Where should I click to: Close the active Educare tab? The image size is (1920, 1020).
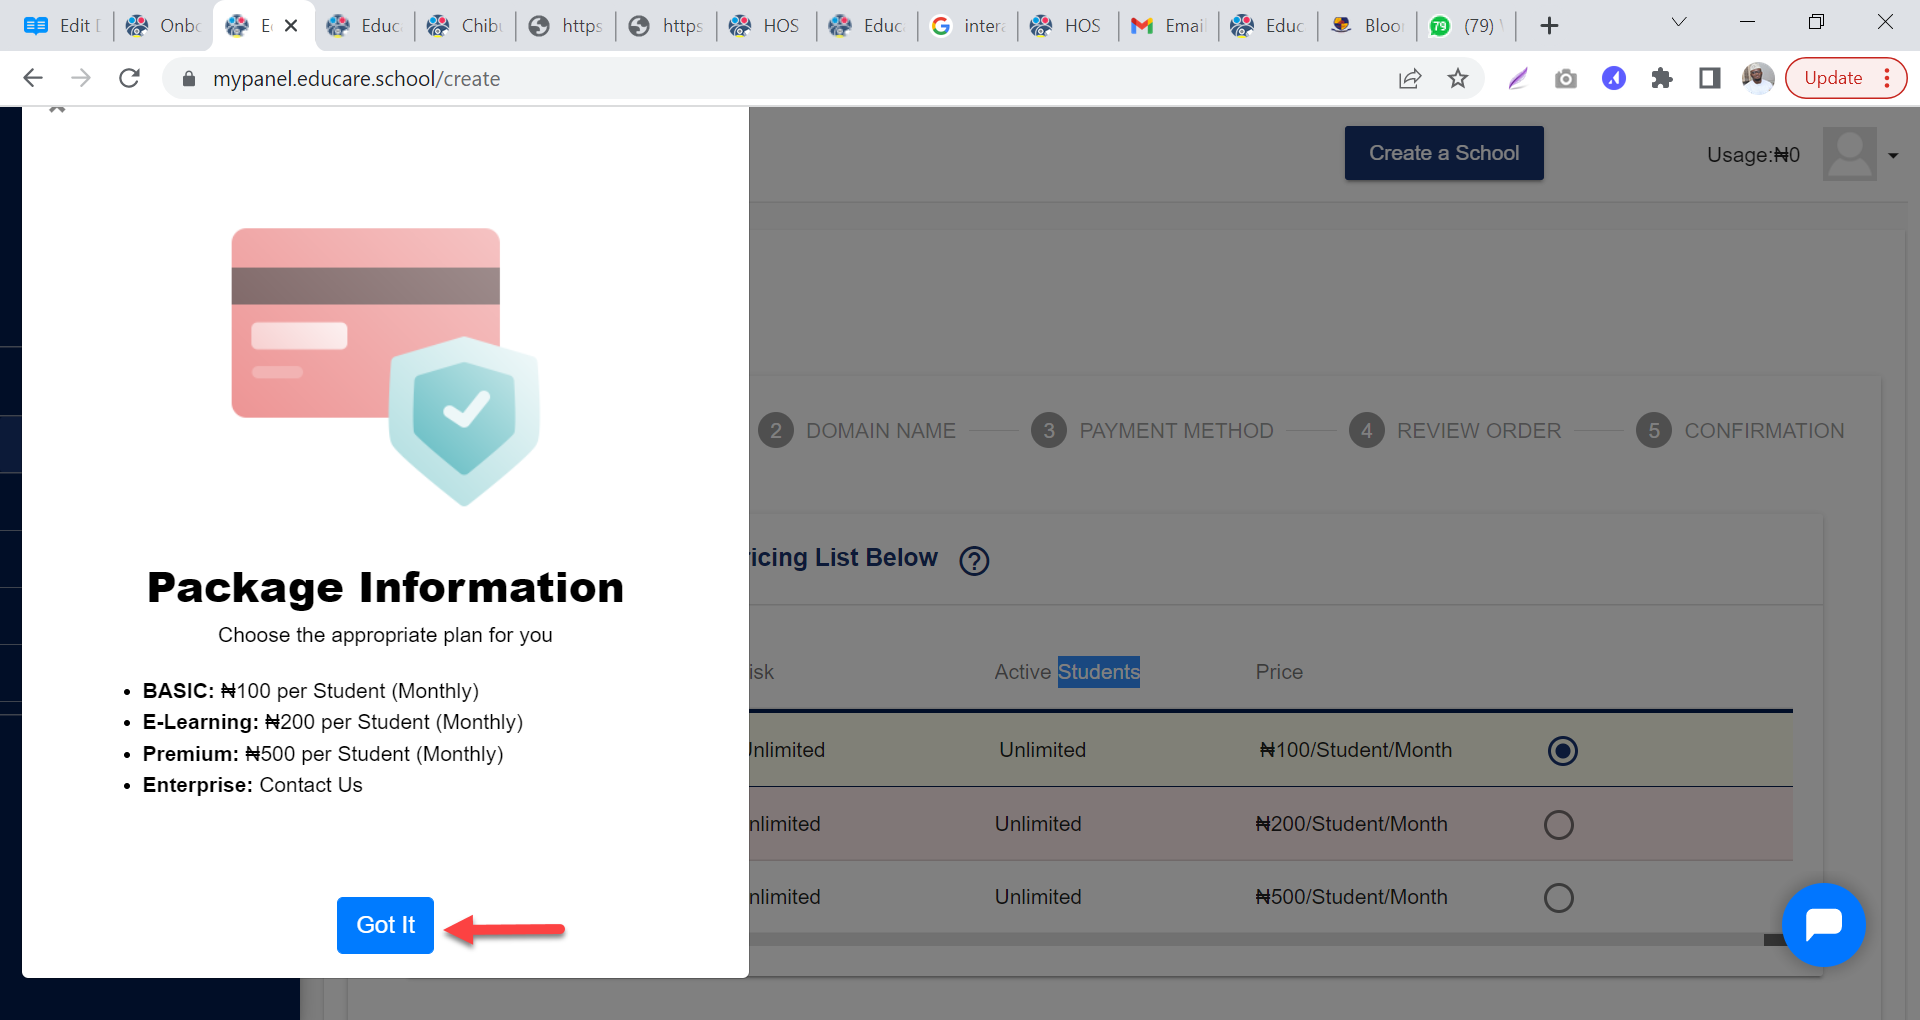(291, 26)
